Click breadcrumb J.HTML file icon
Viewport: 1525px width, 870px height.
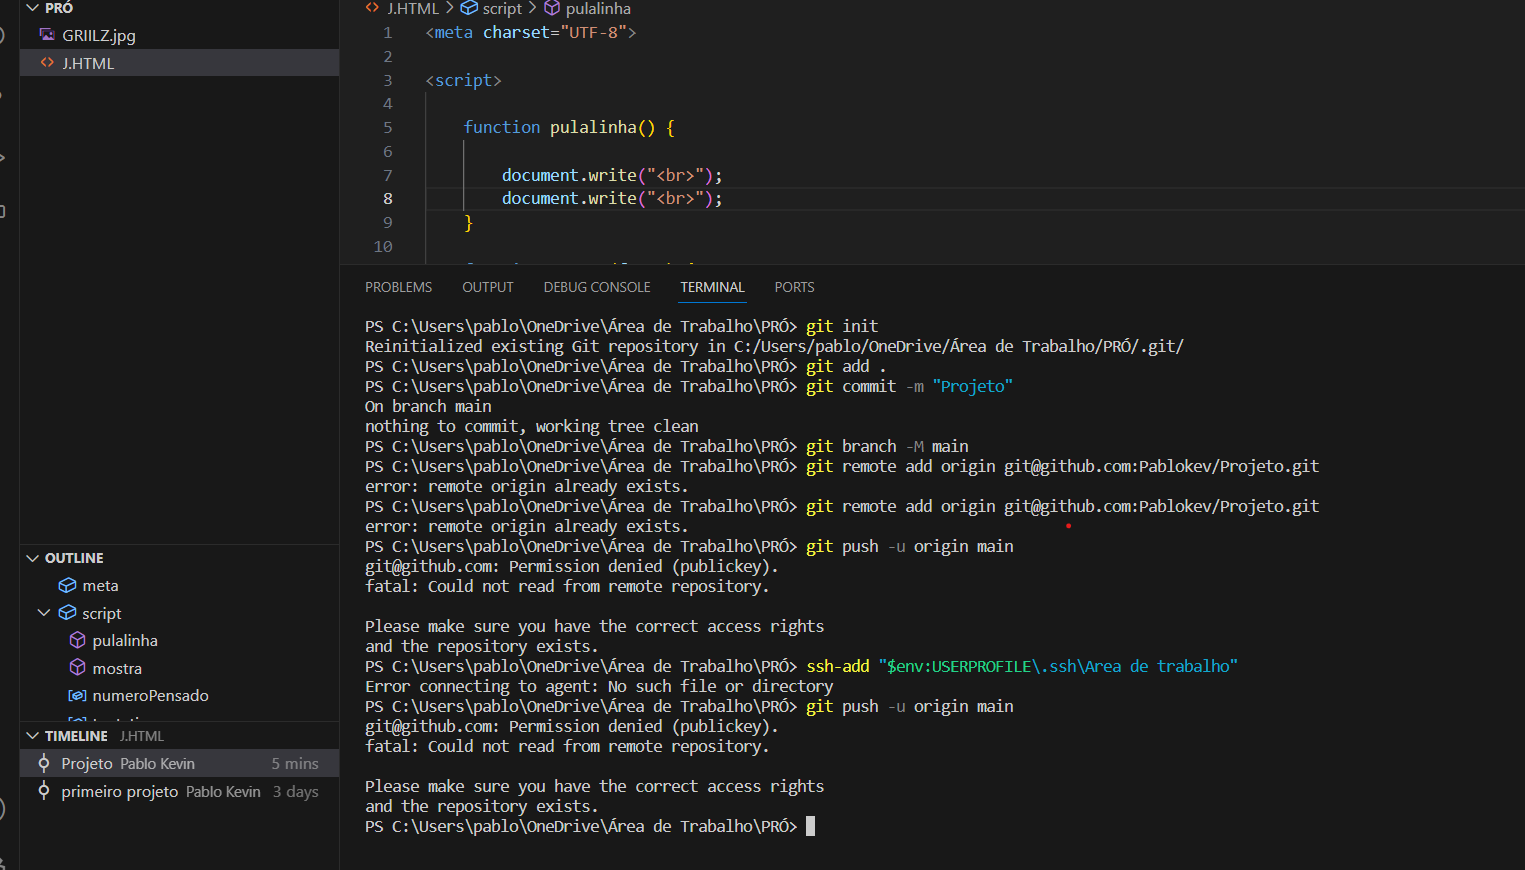(x=373, y=8)
